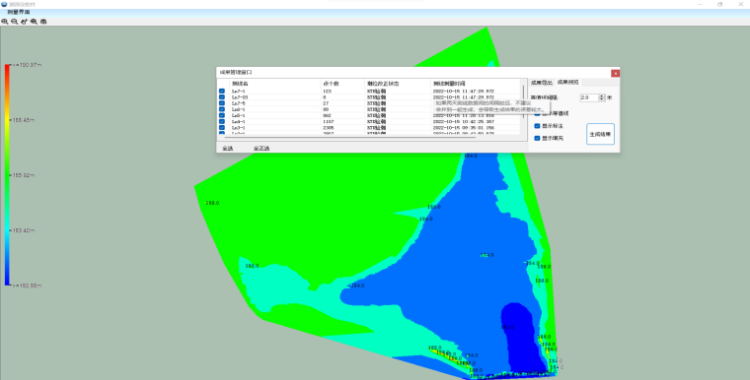
Task: Toggle the 显示标注 checkbox
Action: 537,126
